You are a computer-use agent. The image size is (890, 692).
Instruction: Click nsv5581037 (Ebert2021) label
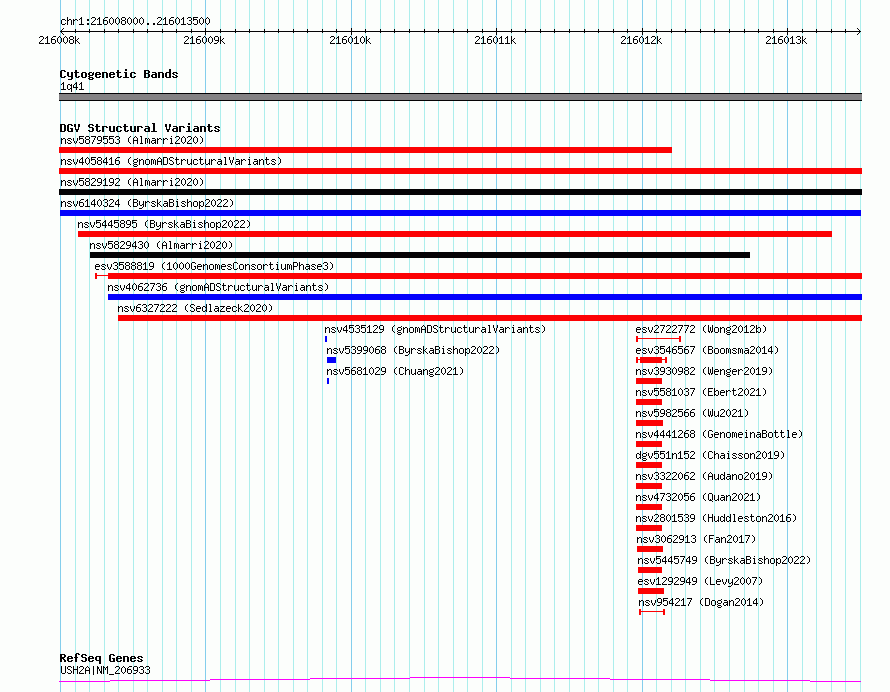pyautogui.click(x=701, y=392)
